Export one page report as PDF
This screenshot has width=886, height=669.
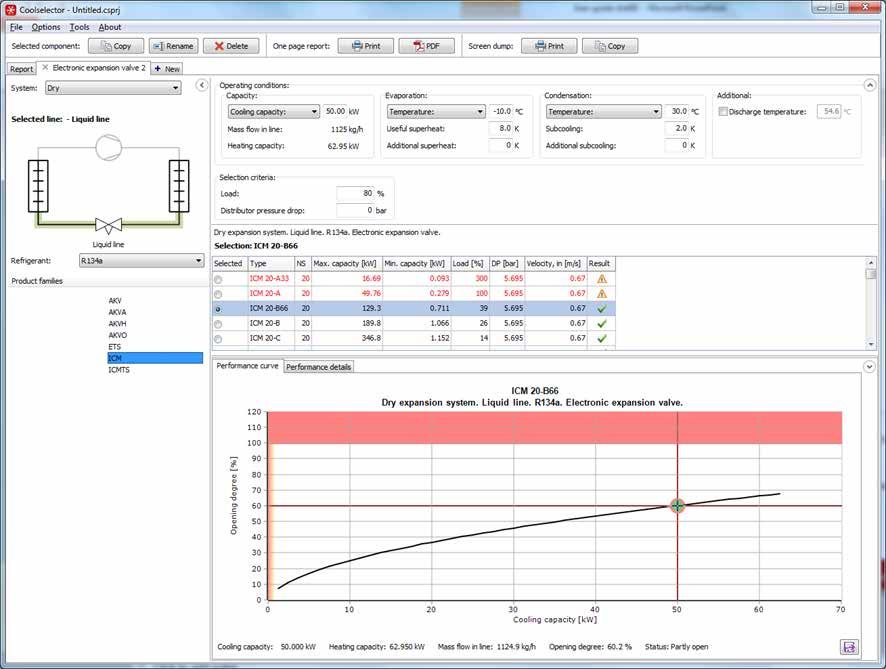coord(427,46)
